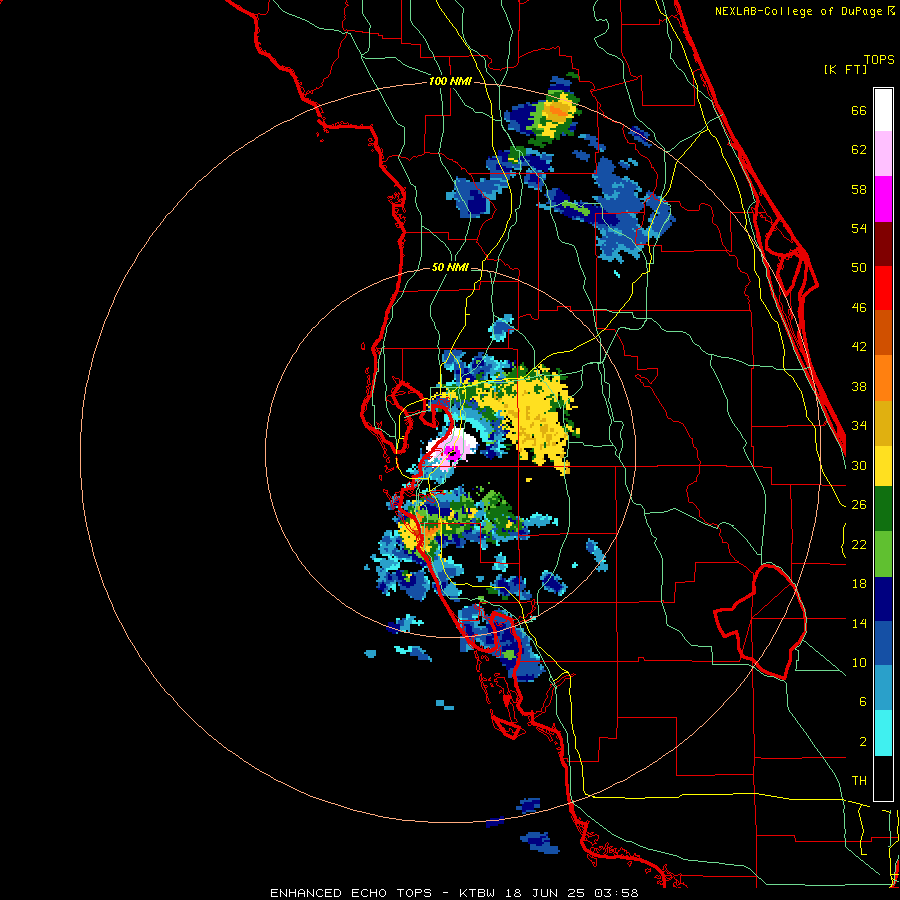Click the 26 legend value
900x900 pixels.
[859, 505]
